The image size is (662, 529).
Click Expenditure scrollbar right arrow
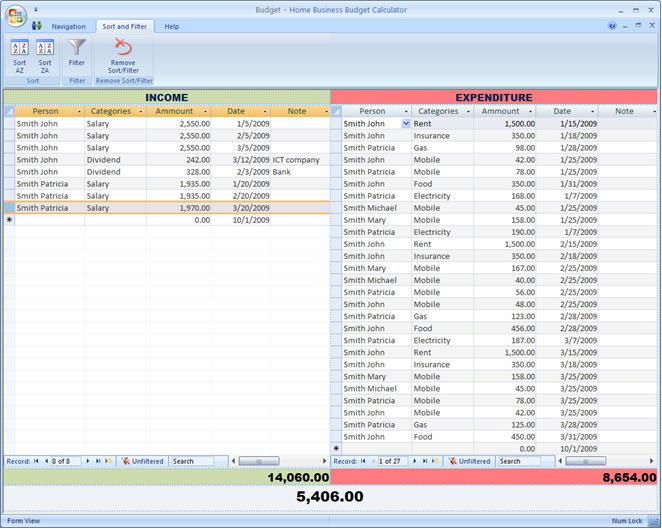pos(651,461)
